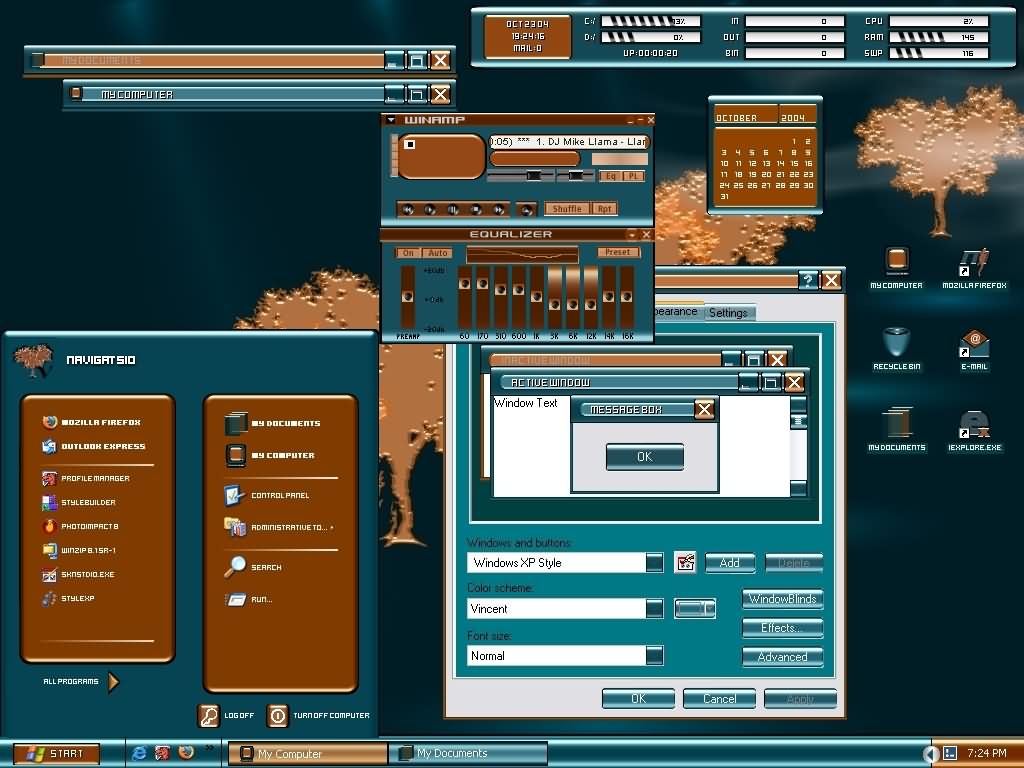Click Winamp pause button
This screenshot has height=768, width=1024.
[x=453, y=209]
